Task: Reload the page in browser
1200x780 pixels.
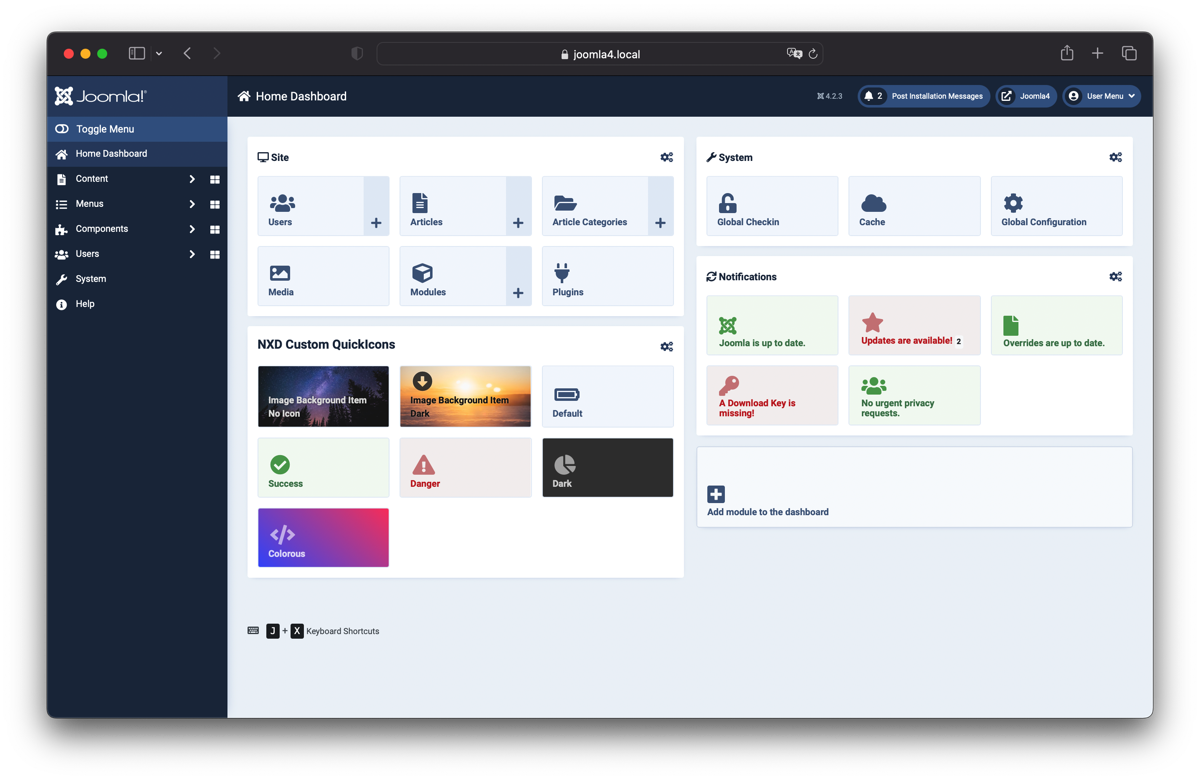Action: tap(813, 54)
